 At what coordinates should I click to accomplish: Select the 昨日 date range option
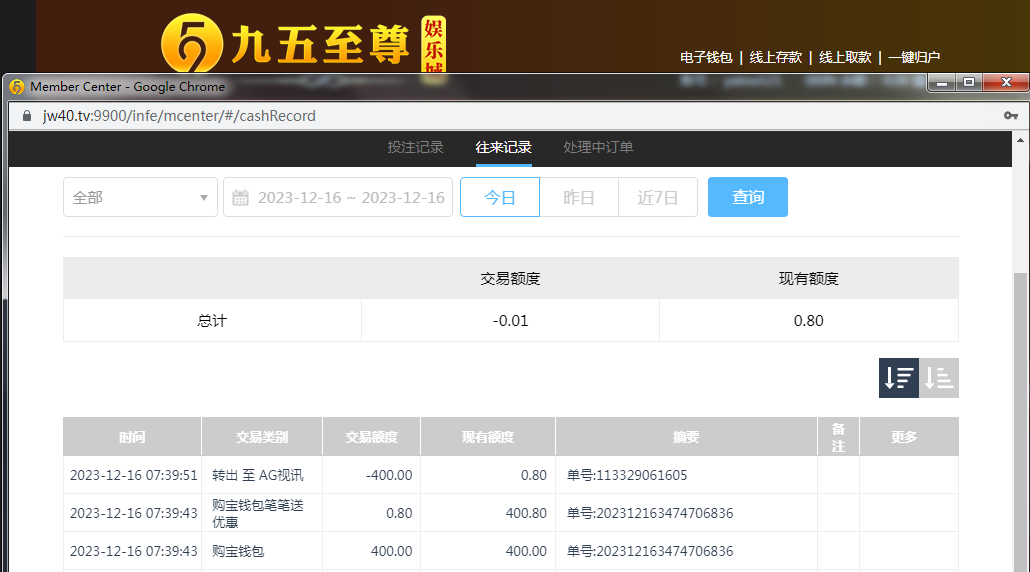click(x=579, y=197)
